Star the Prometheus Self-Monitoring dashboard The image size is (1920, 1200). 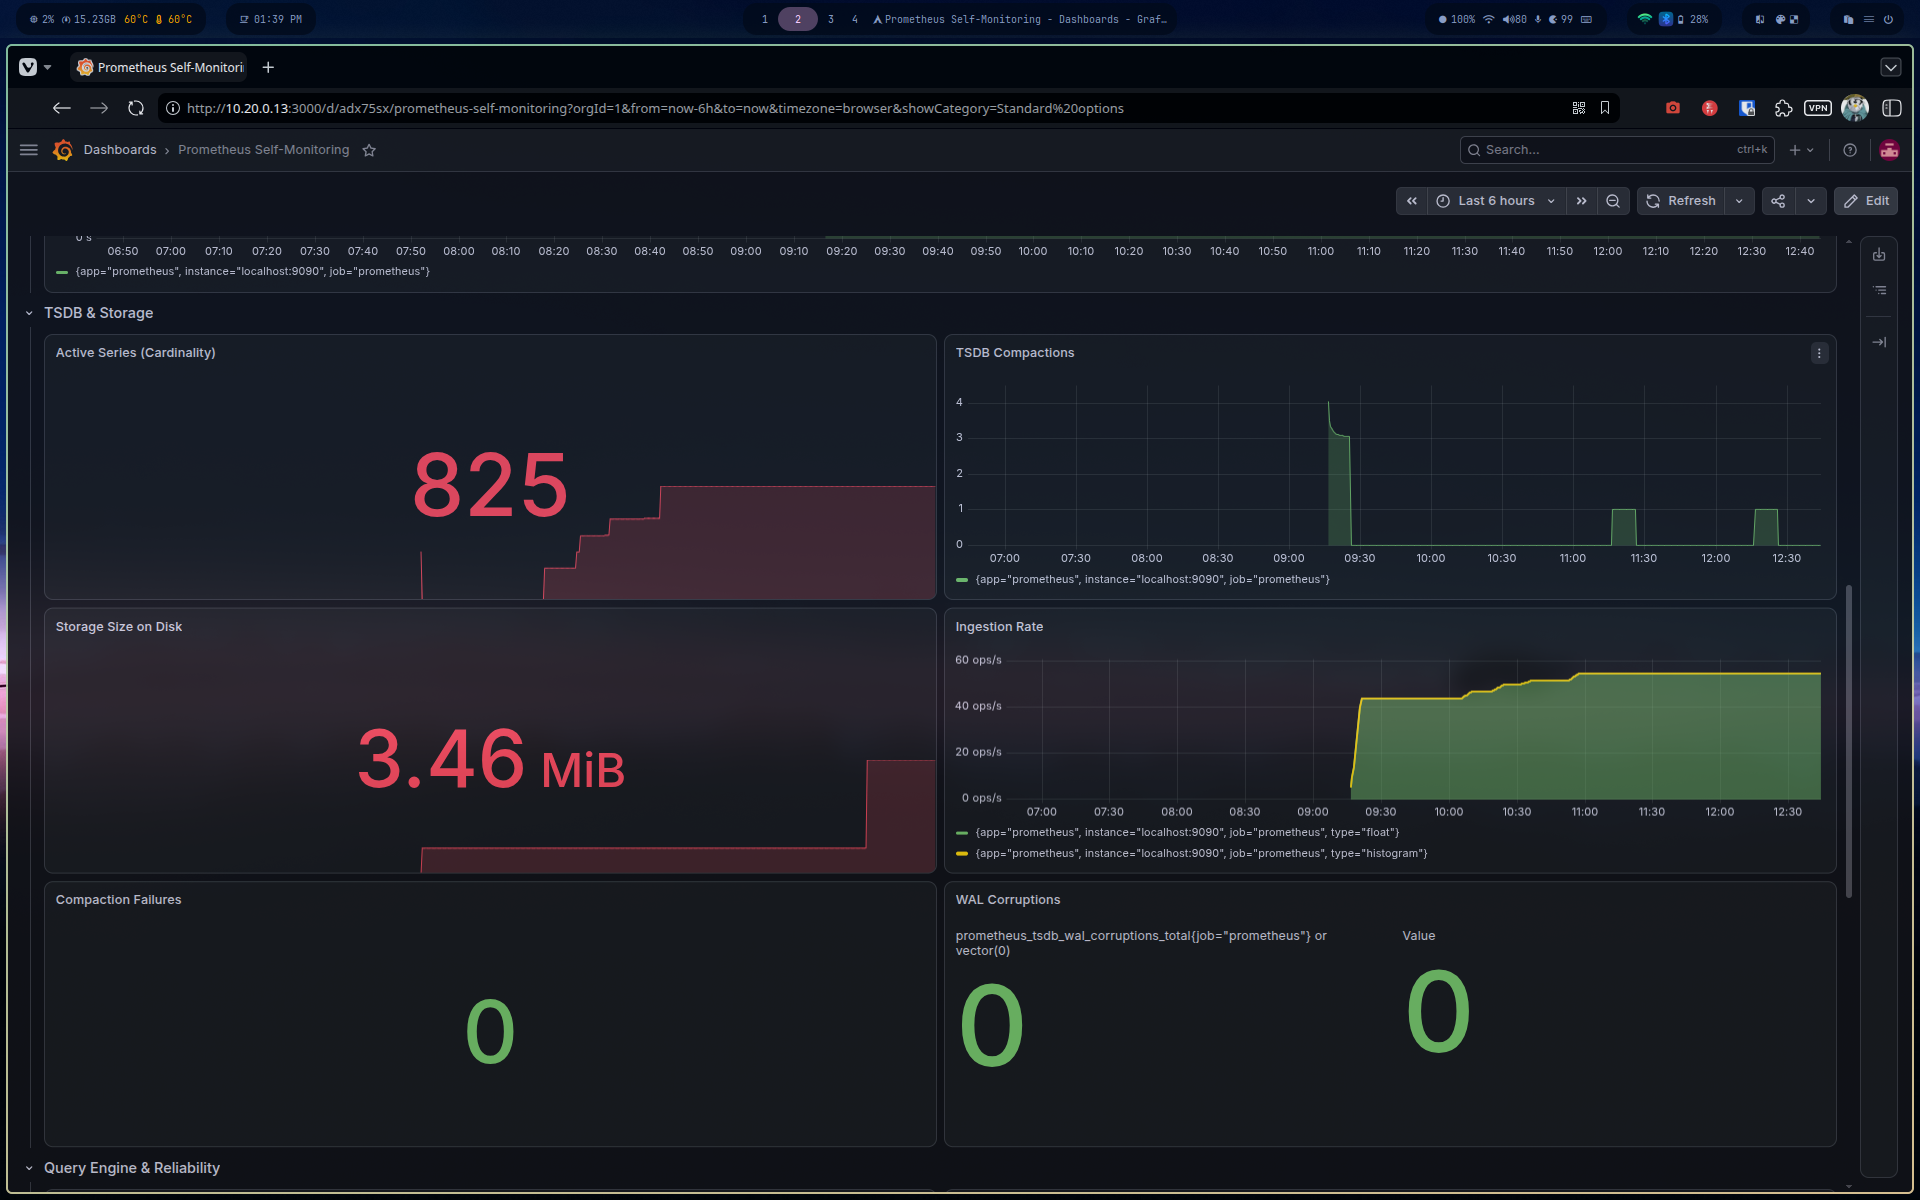pyautogui.click(x=369, y=150)
